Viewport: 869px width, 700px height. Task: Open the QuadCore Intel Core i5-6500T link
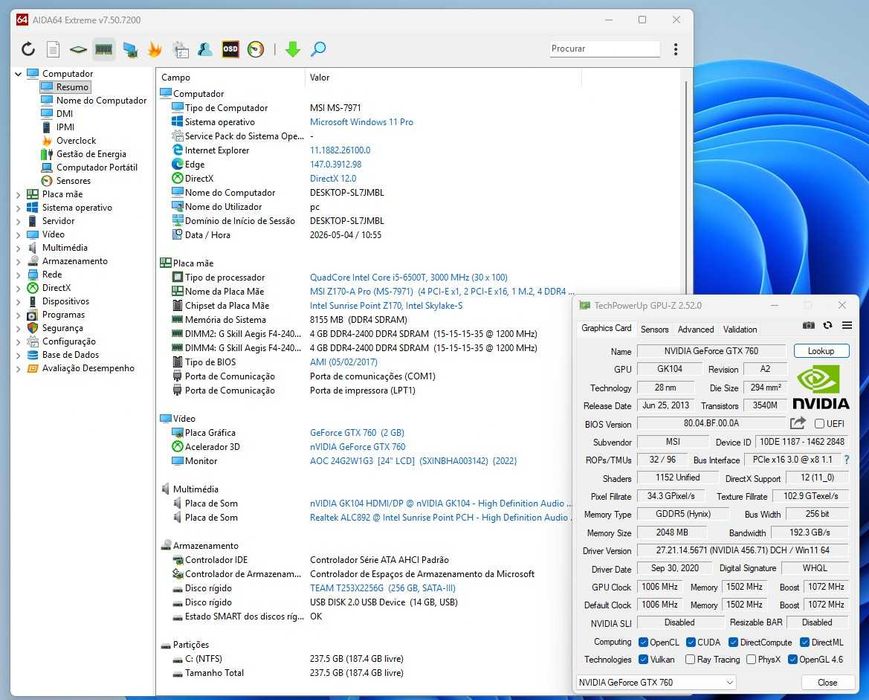click(x=408, y=277)
